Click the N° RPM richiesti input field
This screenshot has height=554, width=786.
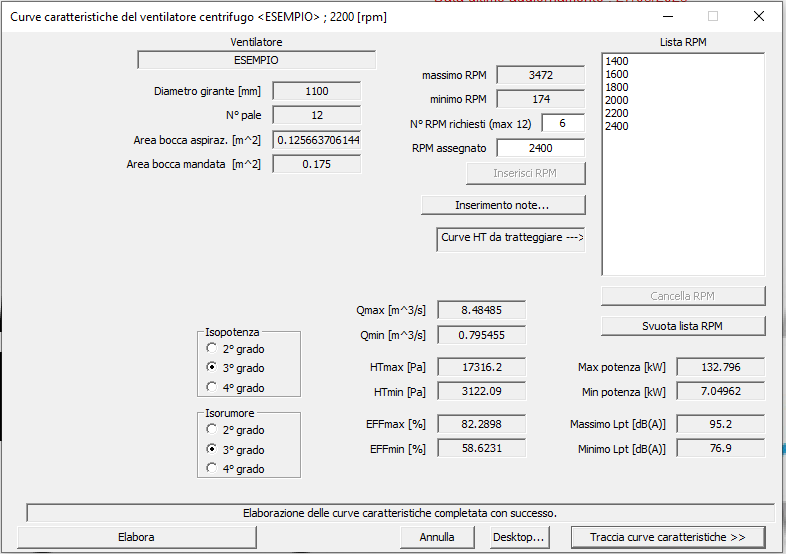click(563, 123)
